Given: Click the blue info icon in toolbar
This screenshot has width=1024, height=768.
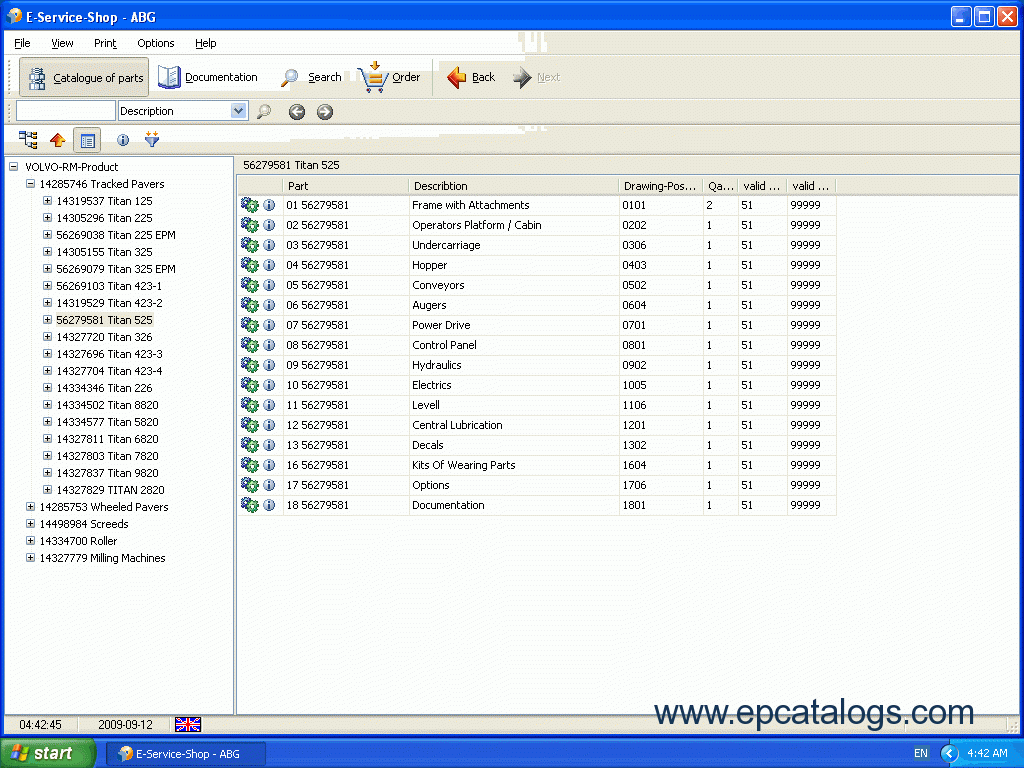Looking at the screenshot, I should pos(123,140).
